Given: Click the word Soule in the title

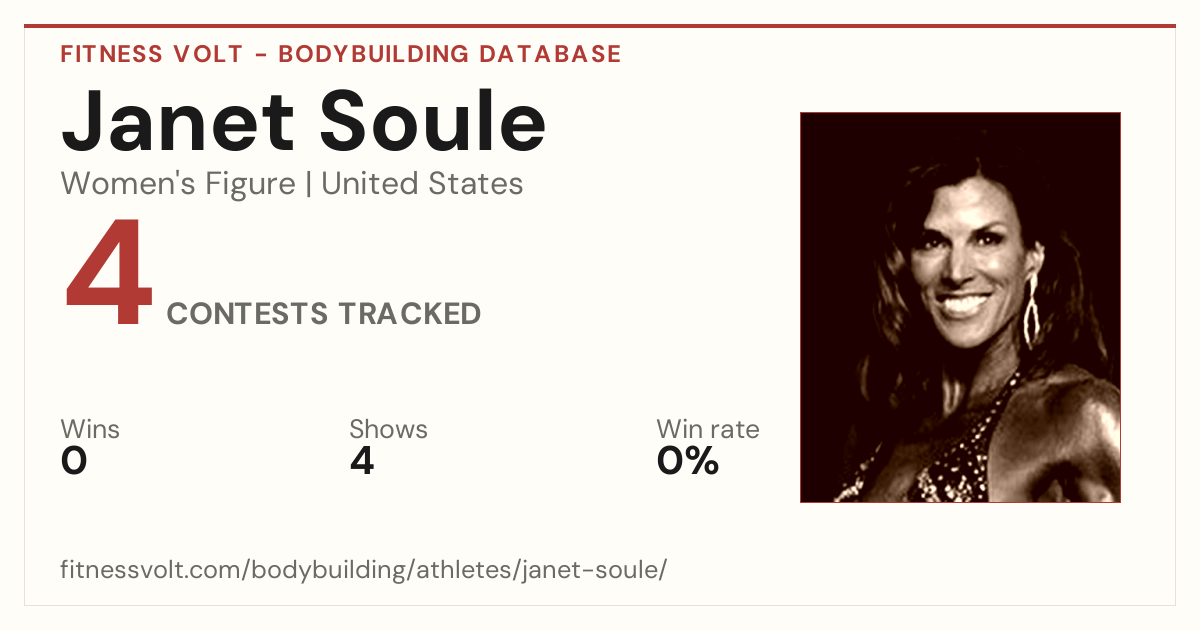Looking at the screenshot, I should pyautogui.click(x=434, y=122).
